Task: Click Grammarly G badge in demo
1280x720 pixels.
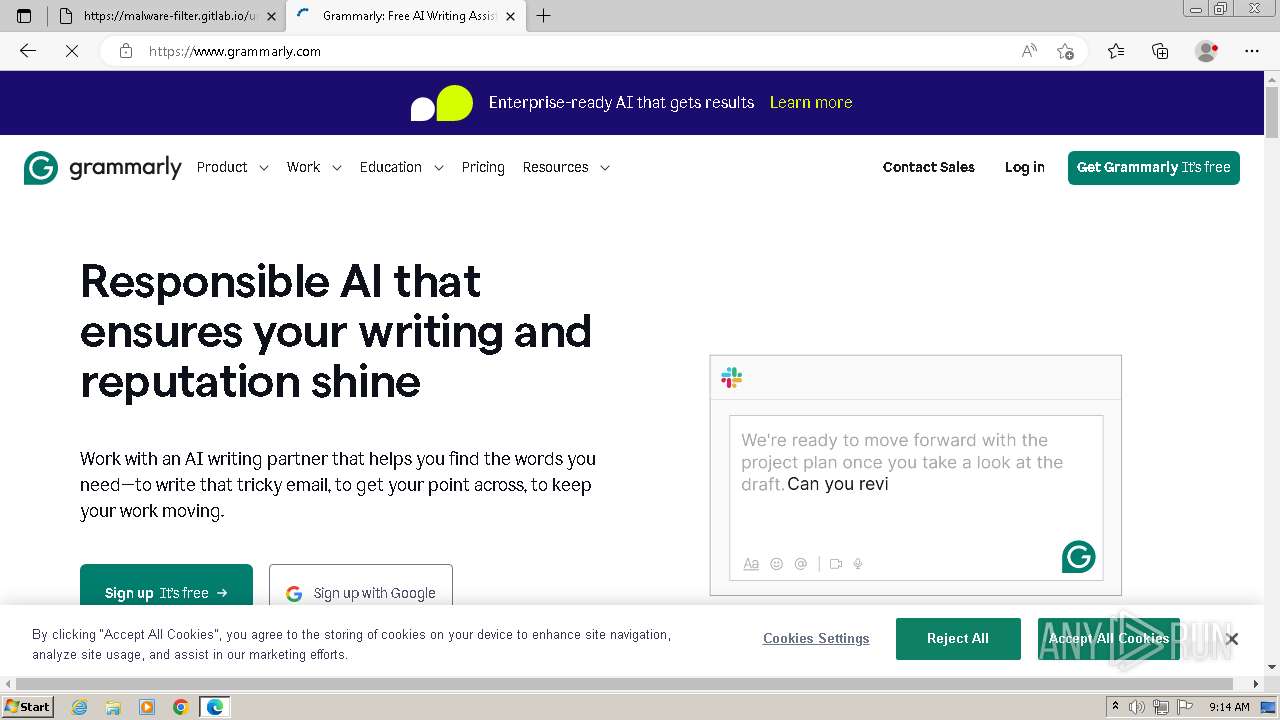Action: tap(1078, 557)
